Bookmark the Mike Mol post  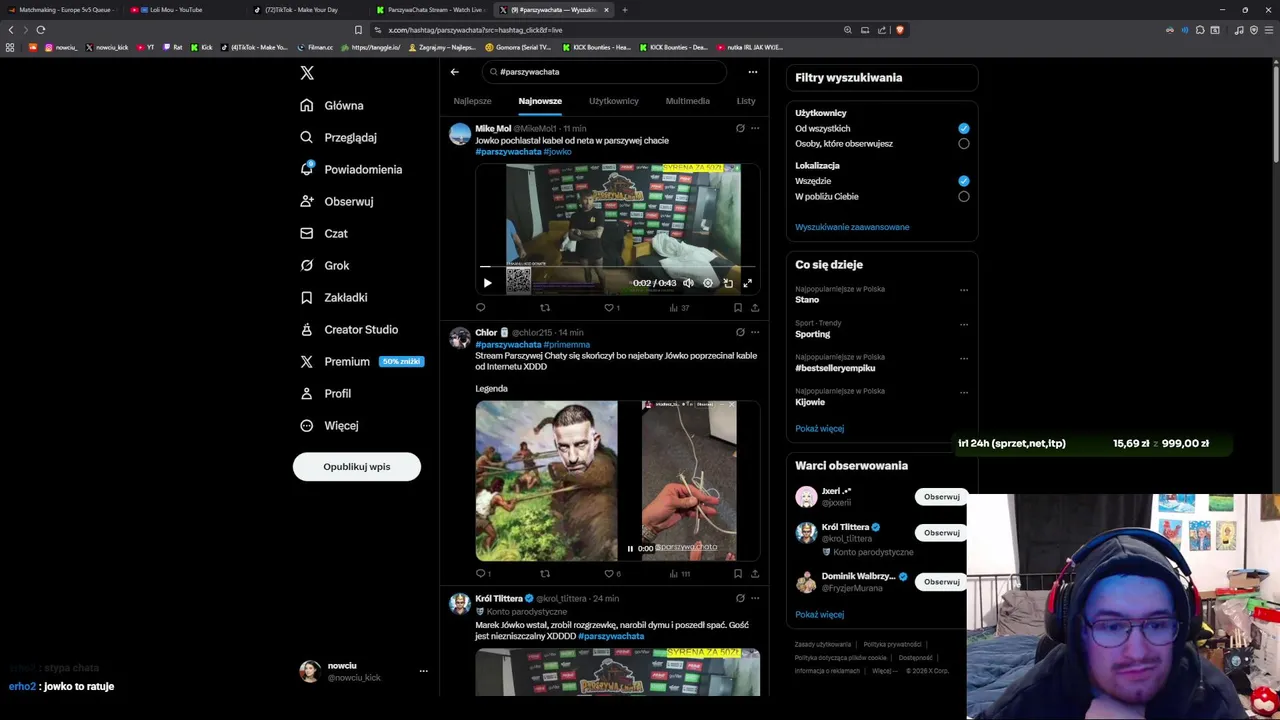pos(738,308)
